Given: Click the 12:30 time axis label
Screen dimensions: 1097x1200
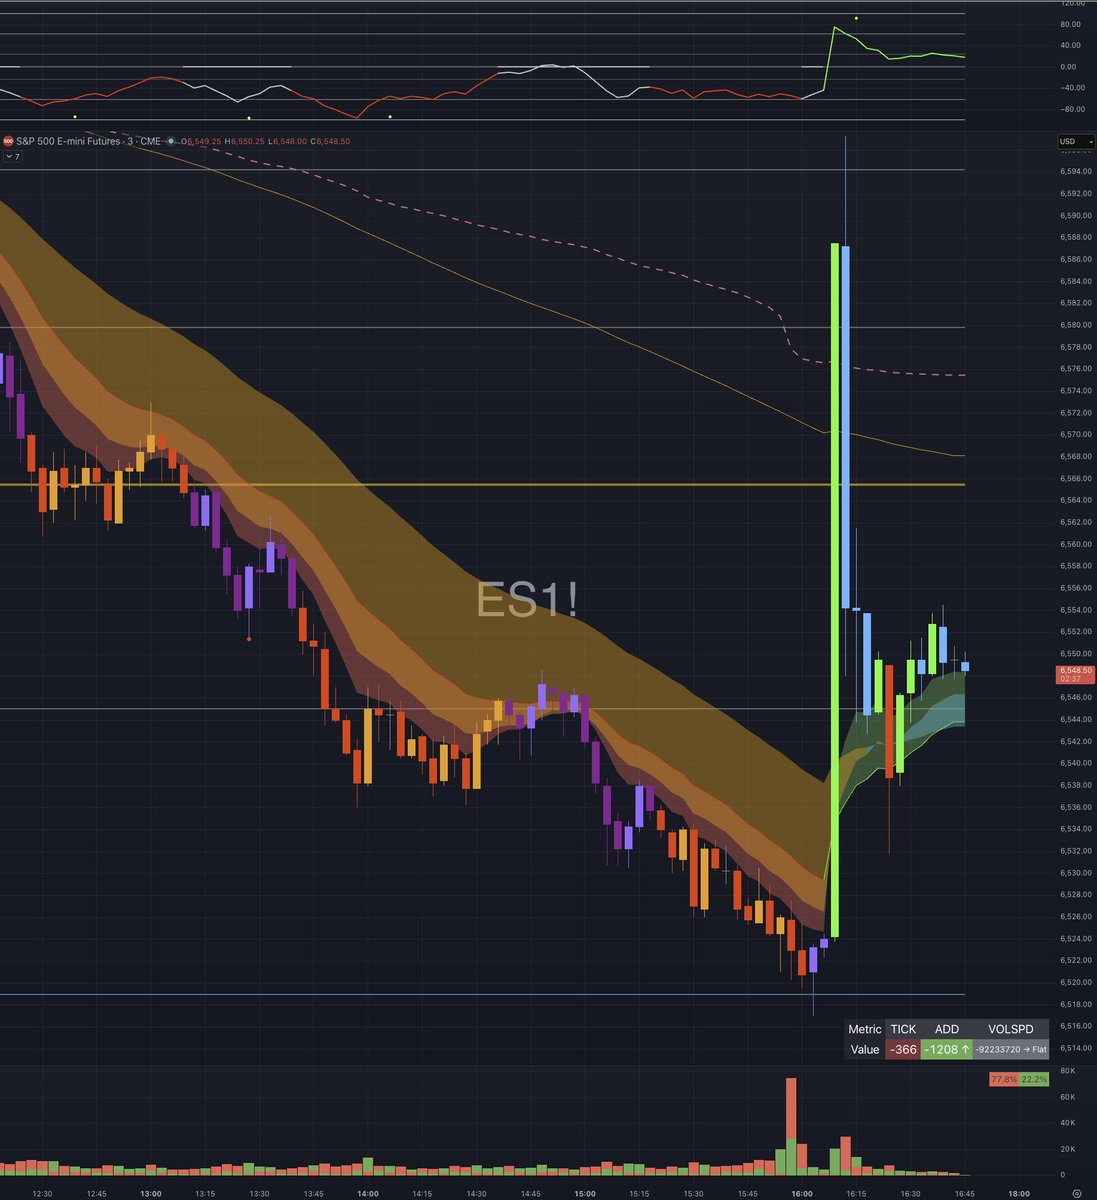Looking at the screenshot, I should tap(42, 1193).
